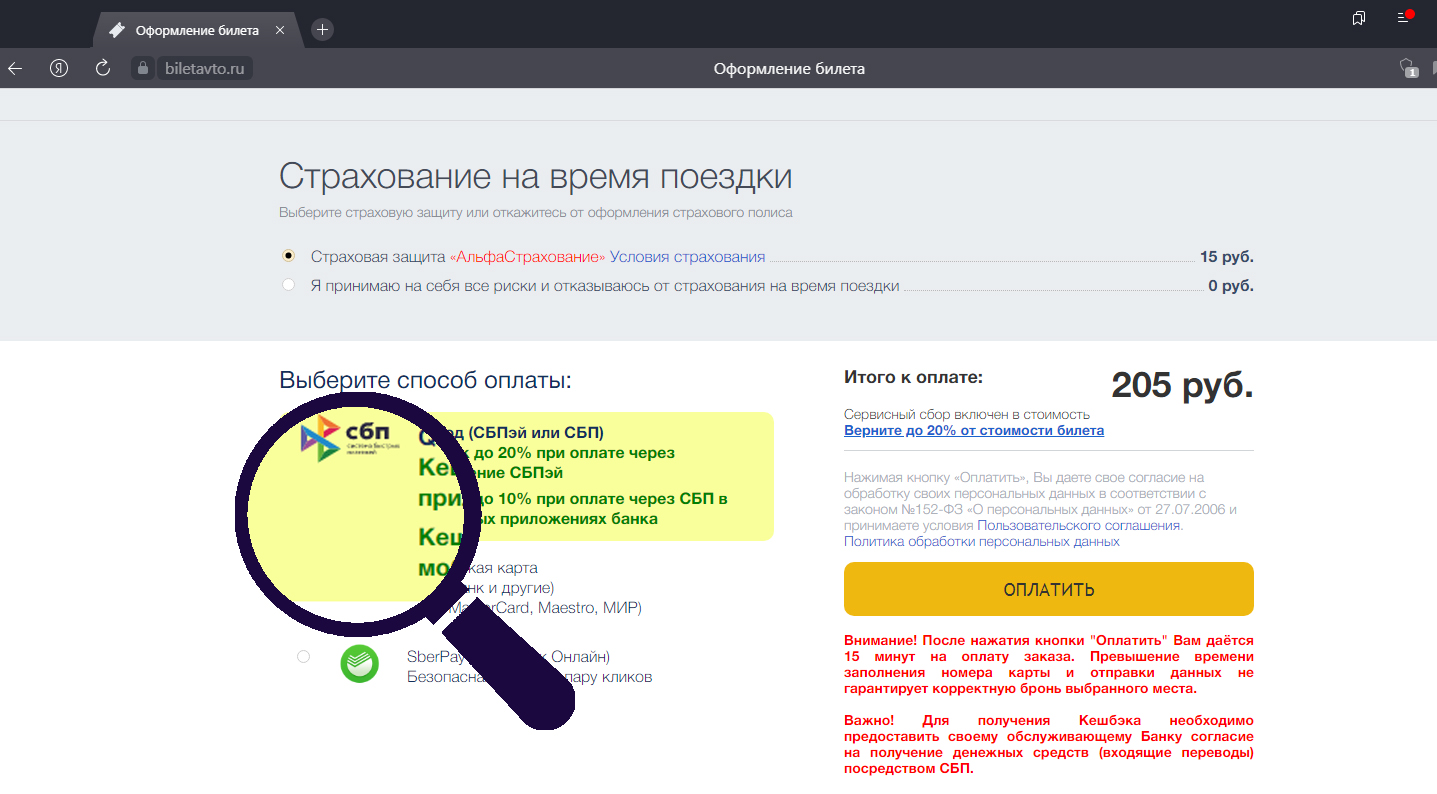Screen dimensions: 1437x794
Task: Open a new tab with the plus button
Action: (x=322, y=30)
